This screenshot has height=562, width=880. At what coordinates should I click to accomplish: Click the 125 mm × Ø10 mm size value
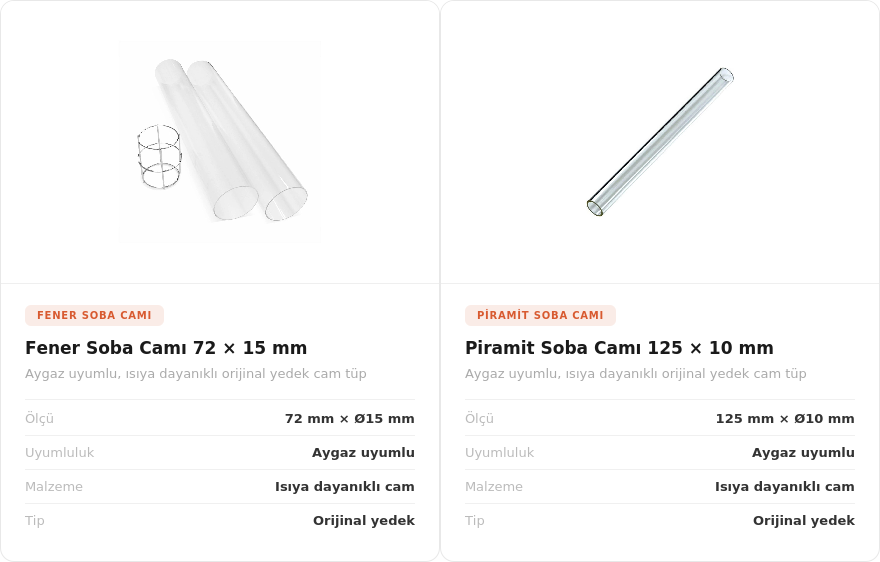pos(785,419)
